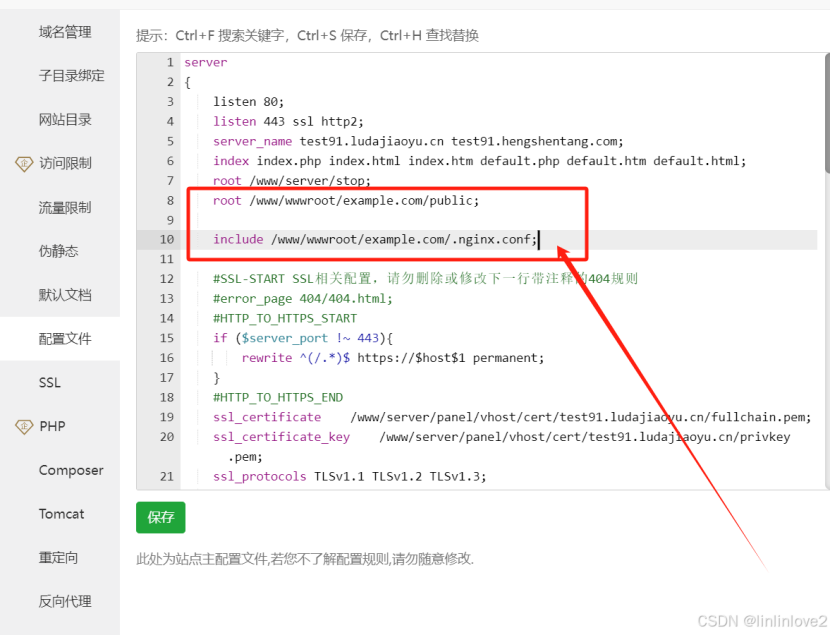Click the green 保存 button

(x=160, y=517)
